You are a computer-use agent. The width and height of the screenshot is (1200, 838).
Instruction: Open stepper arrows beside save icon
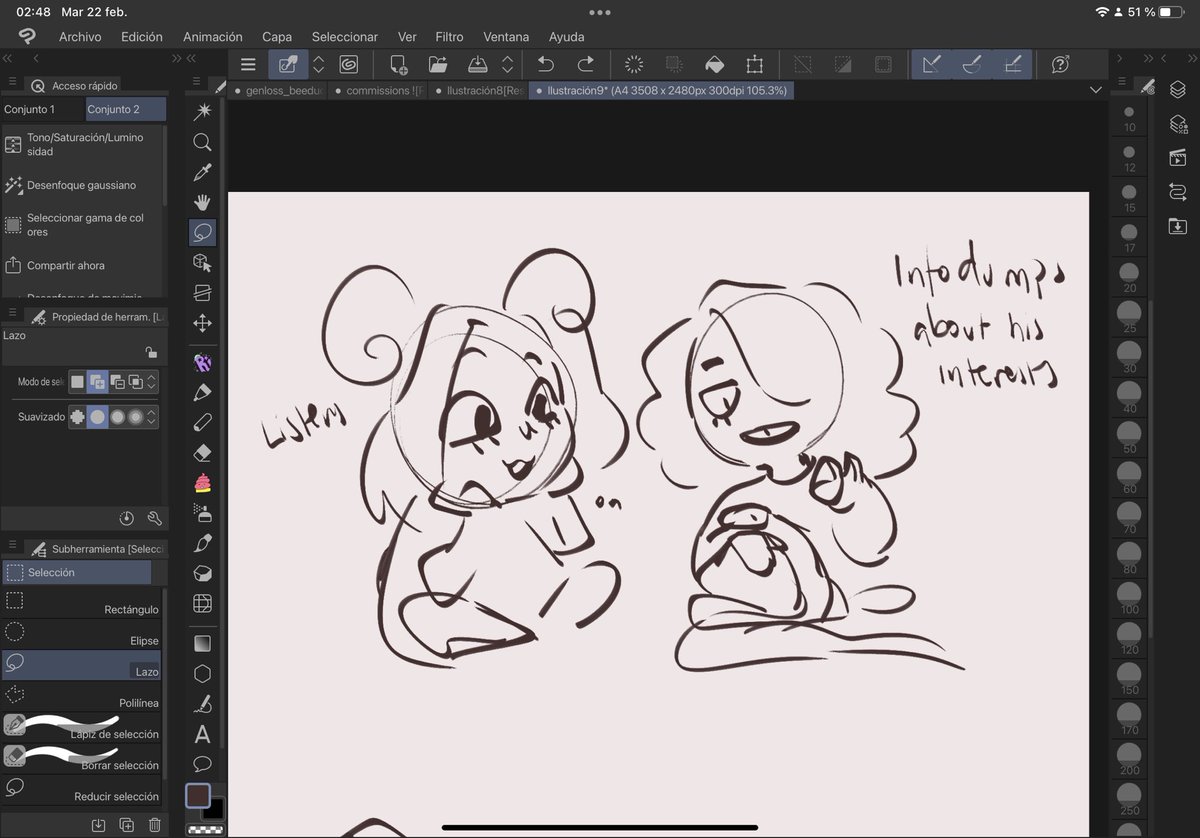point(507,65)
